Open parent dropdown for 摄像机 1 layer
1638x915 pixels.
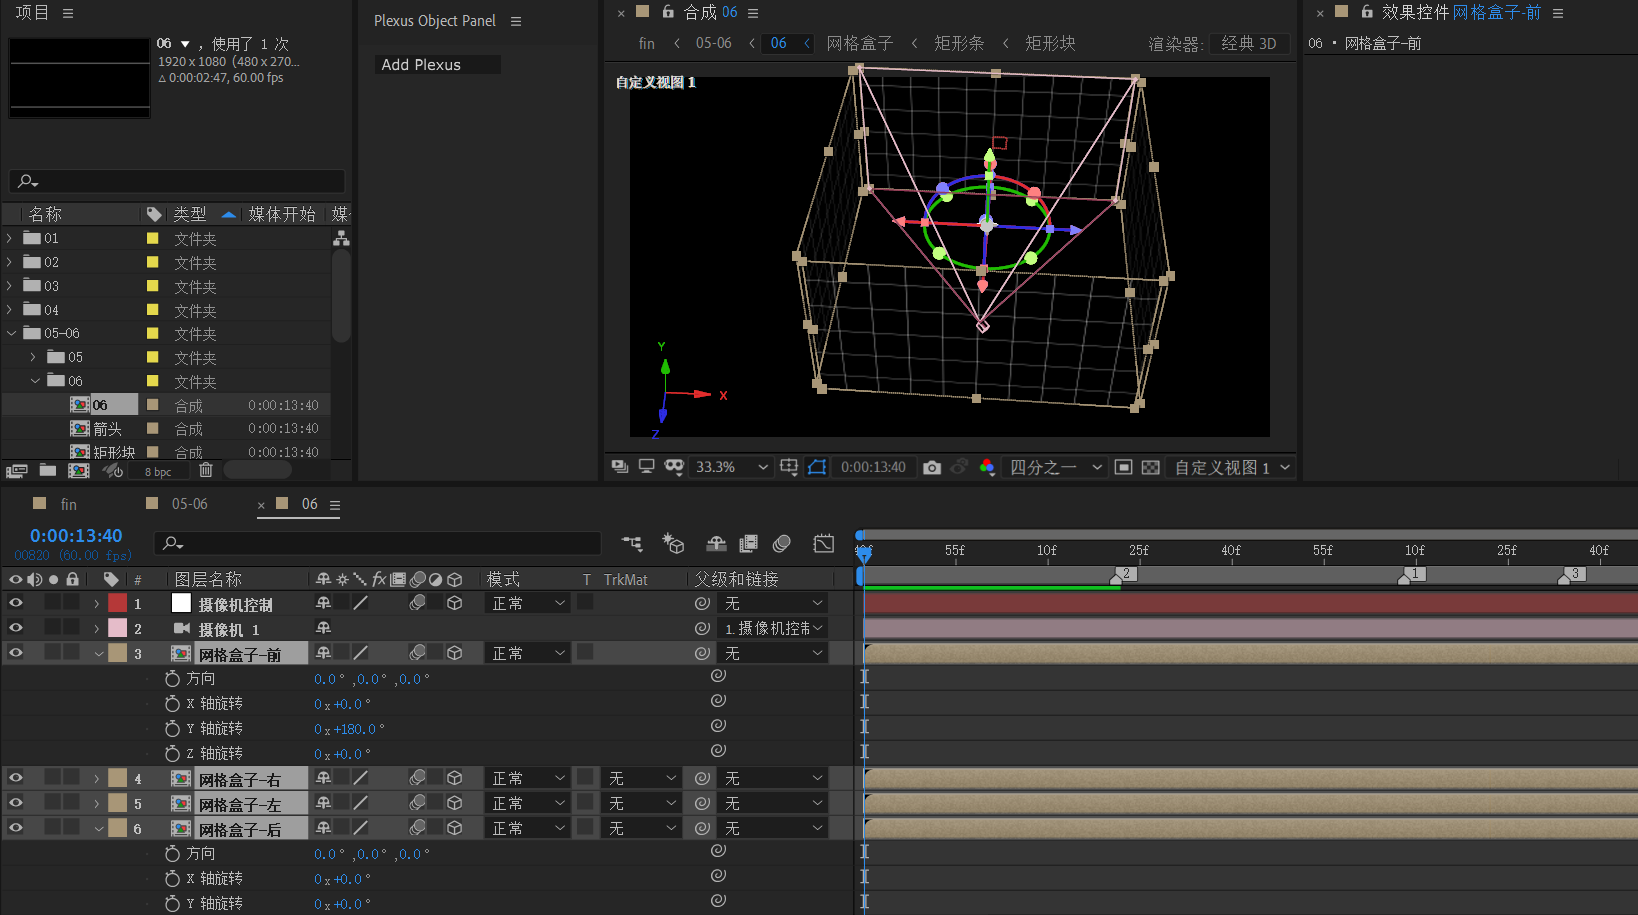click(774, 628)
